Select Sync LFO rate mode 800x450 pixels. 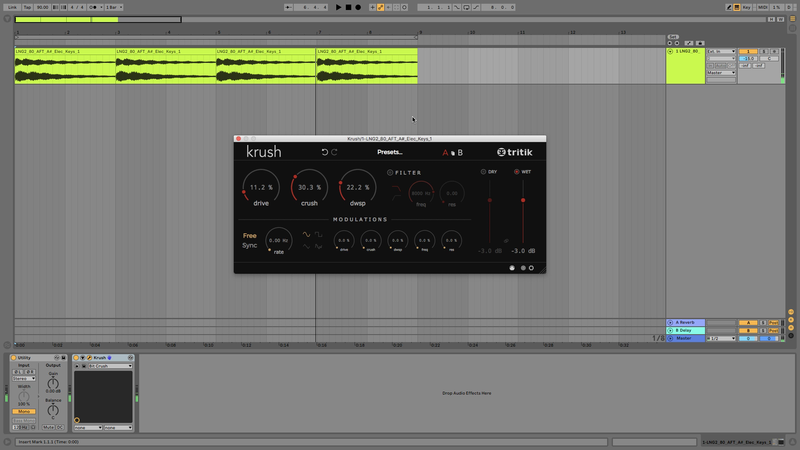(249, 245)
